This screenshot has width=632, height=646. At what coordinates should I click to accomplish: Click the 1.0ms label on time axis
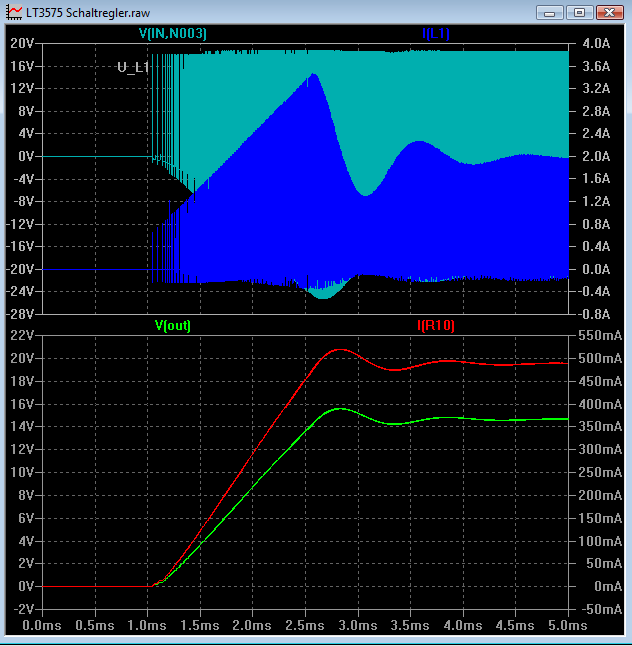147,625
